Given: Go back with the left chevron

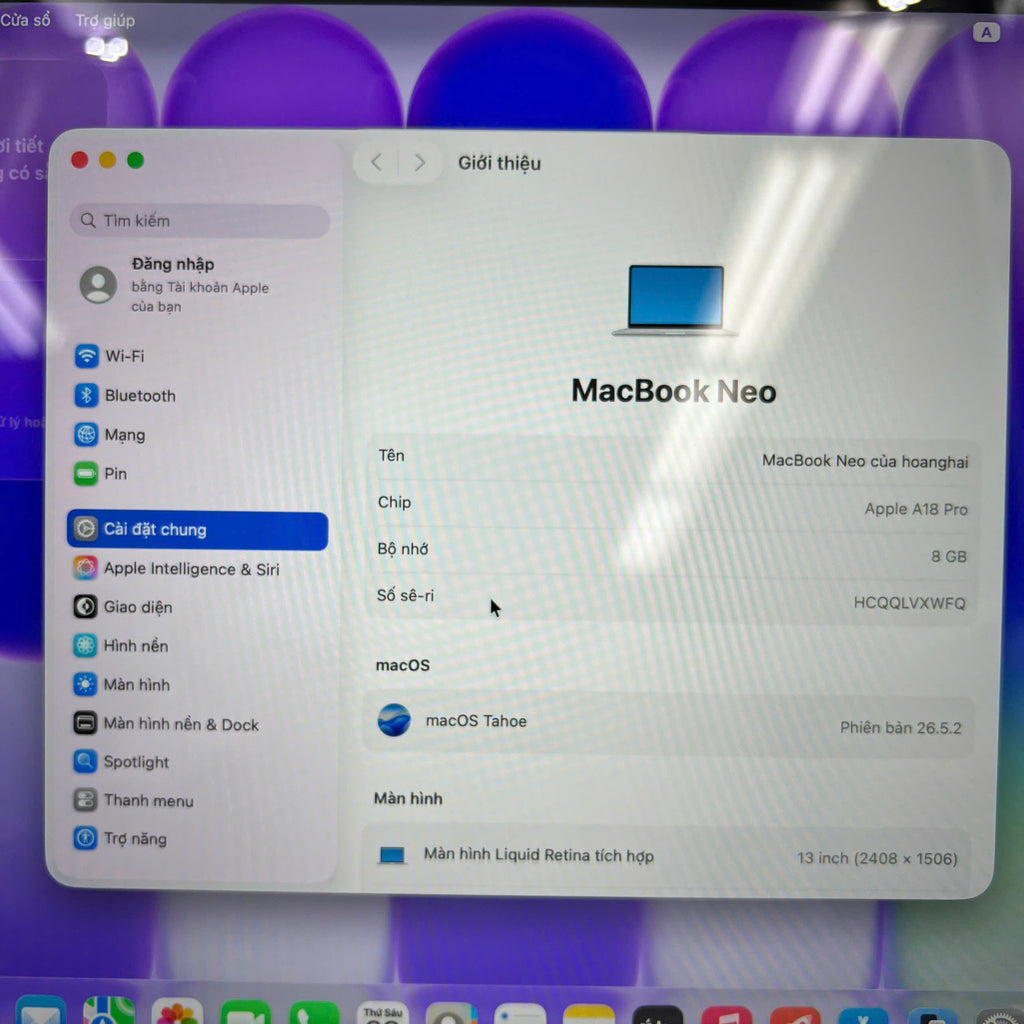Looking at the screenshot, I should click(376, 162).
